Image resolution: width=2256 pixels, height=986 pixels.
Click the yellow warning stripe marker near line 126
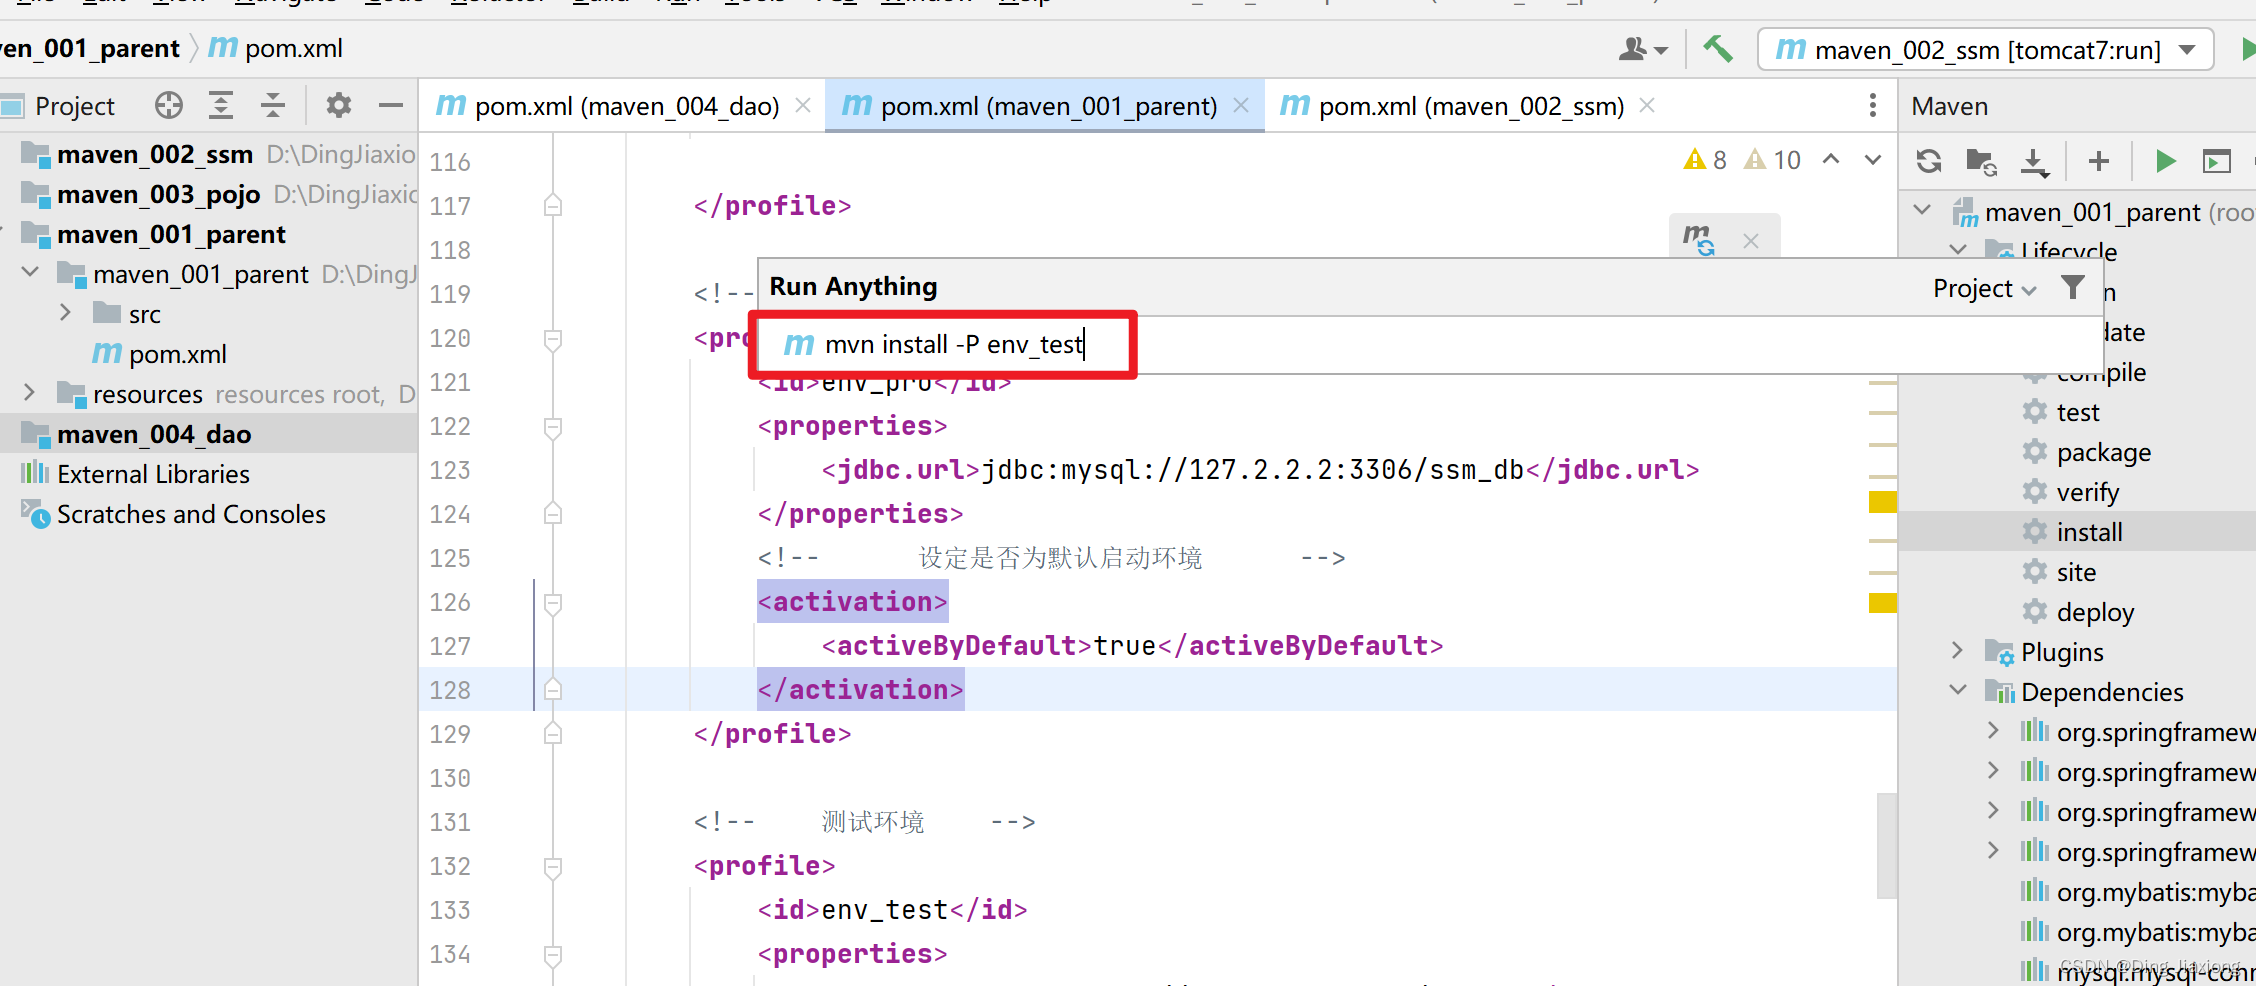pos(1883,603)
